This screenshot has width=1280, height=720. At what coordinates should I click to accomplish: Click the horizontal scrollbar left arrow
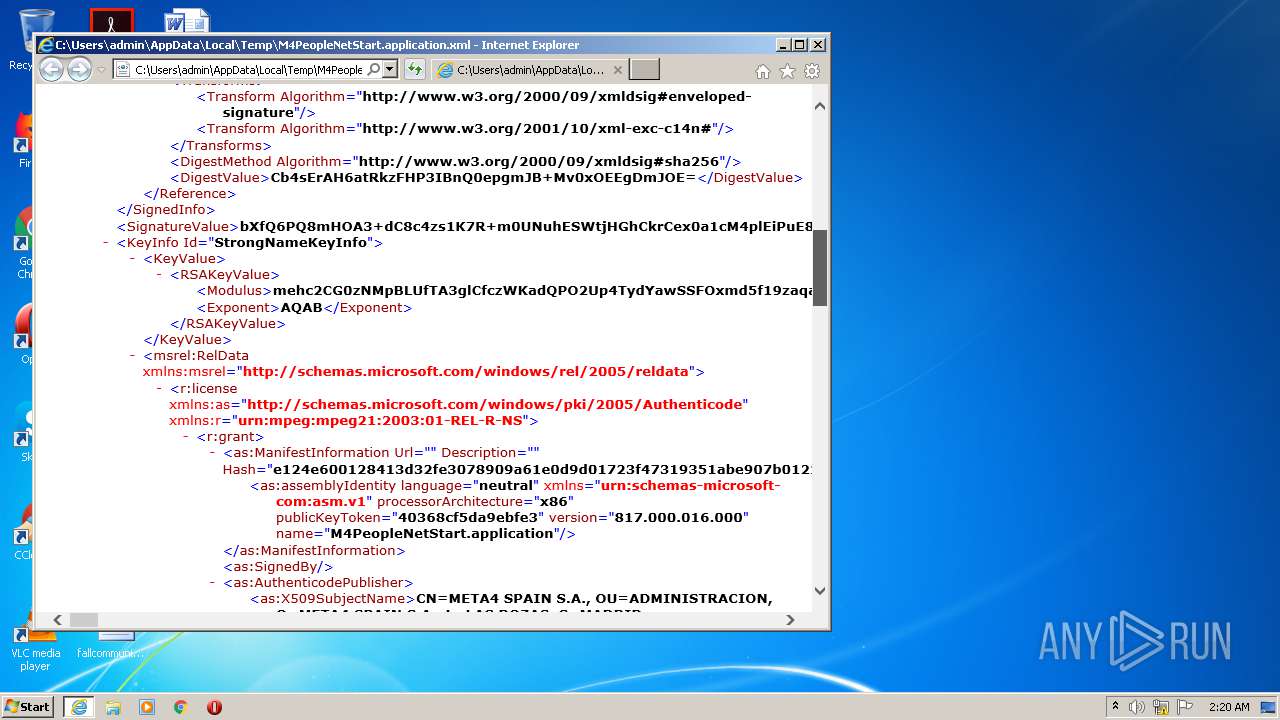click(x=57, y=620)
